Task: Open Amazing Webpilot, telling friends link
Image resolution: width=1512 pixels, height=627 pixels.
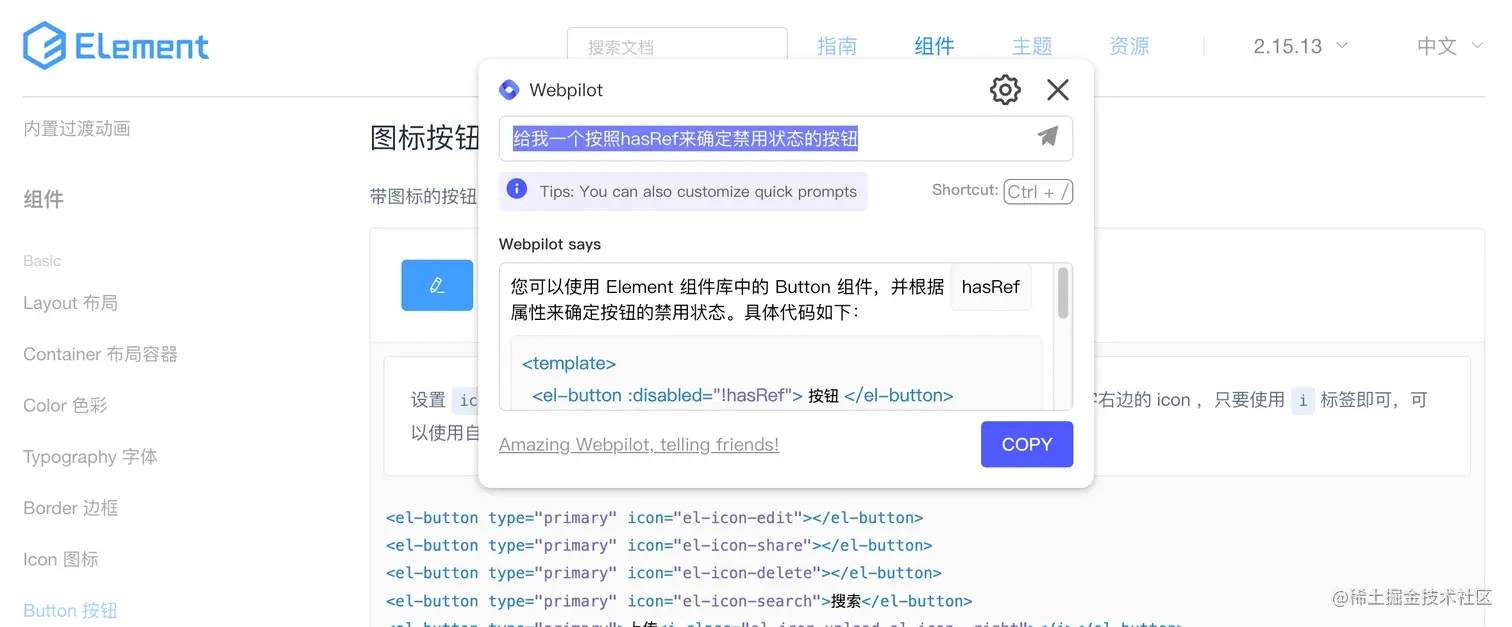Action: [x=639, y=445]
